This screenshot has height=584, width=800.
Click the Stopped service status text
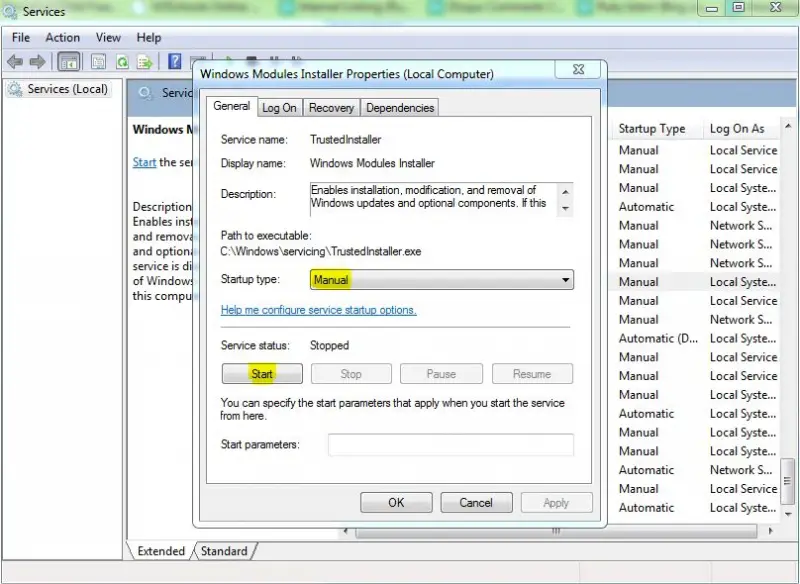330,345
